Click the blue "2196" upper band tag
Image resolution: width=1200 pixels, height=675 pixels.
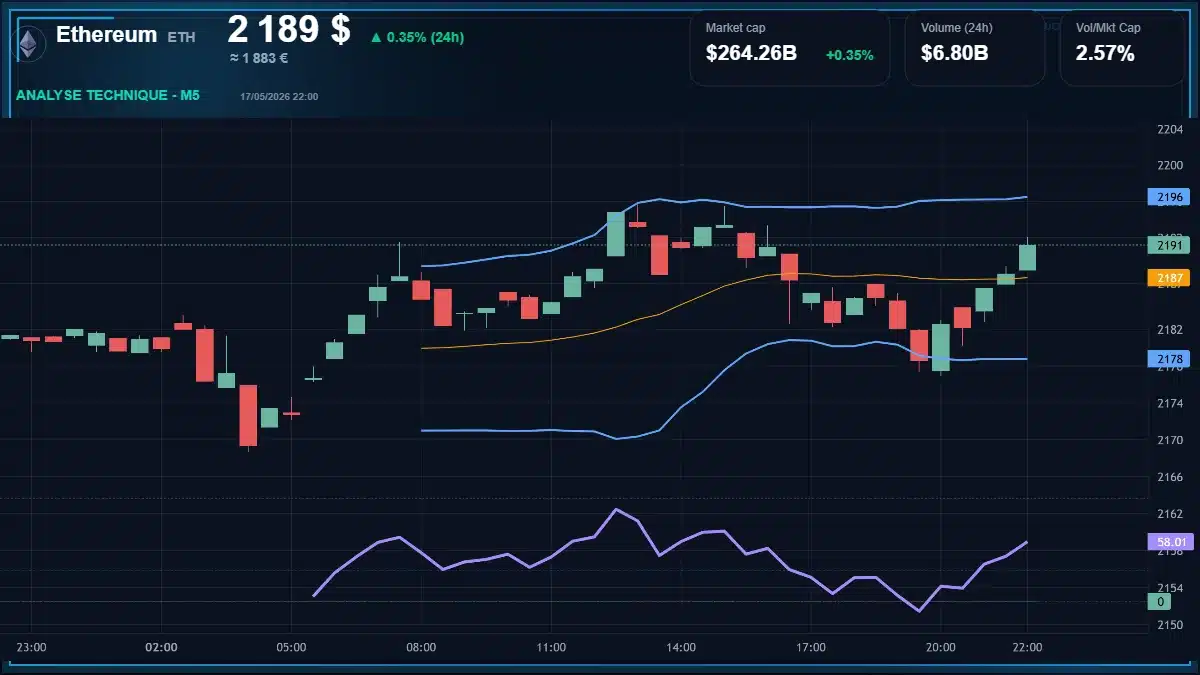pos(1168,197)
